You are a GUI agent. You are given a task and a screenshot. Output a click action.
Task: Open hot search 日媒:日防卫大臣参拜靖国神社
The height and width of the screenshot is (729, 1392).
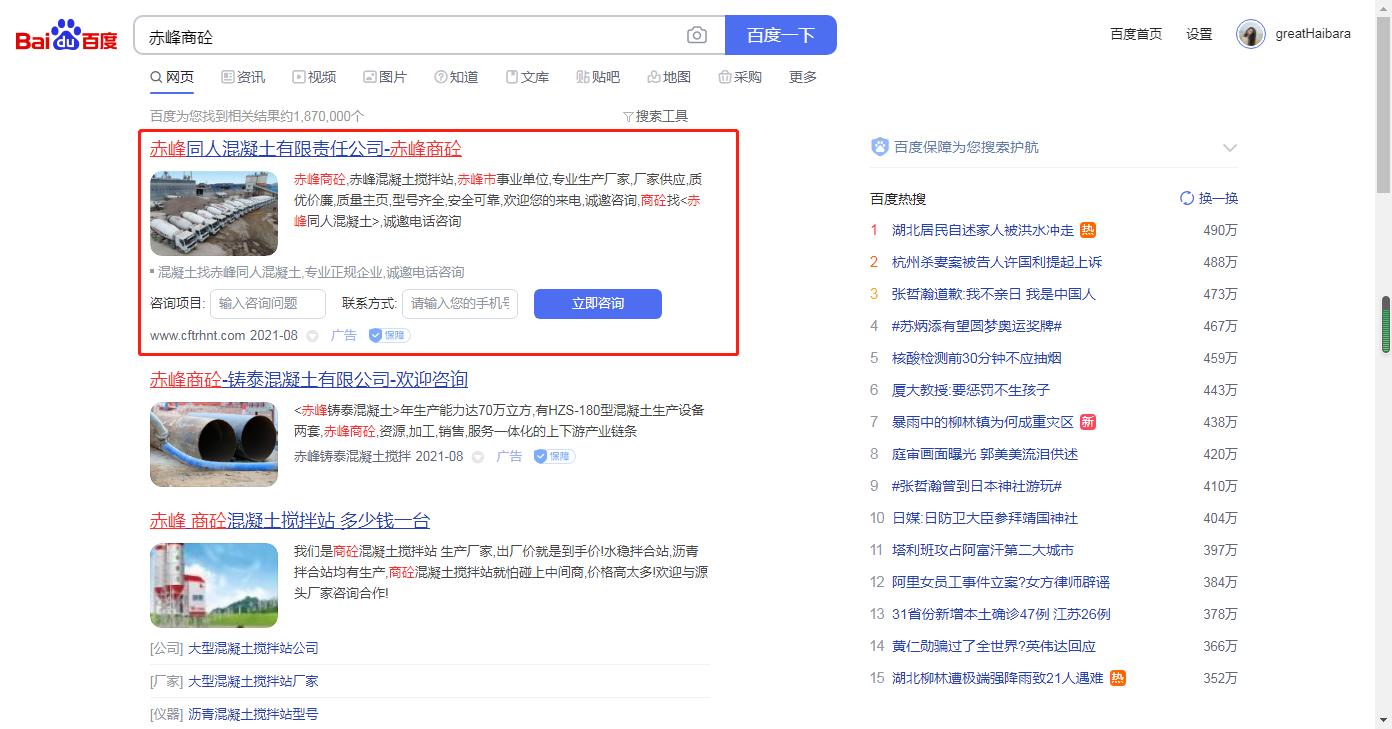click(985, 518)
